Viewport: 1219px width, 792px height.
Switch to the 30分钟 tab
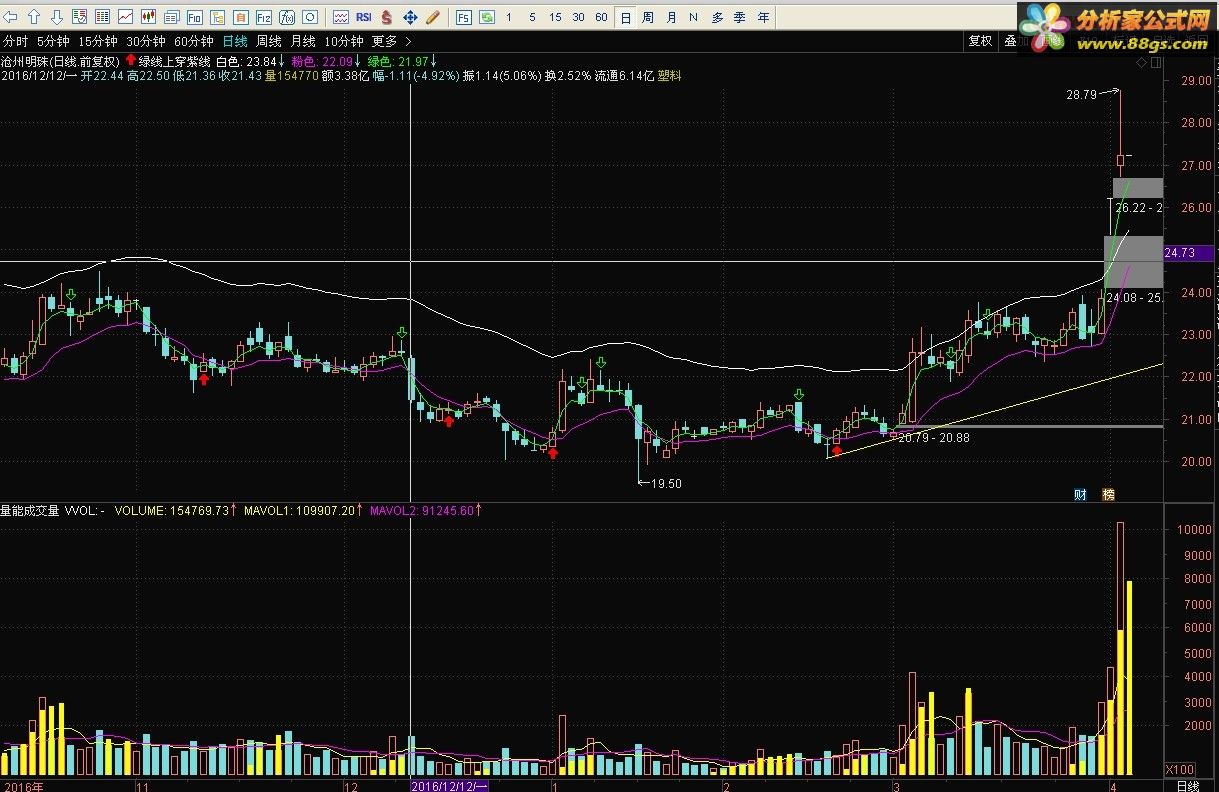(145, 41)
